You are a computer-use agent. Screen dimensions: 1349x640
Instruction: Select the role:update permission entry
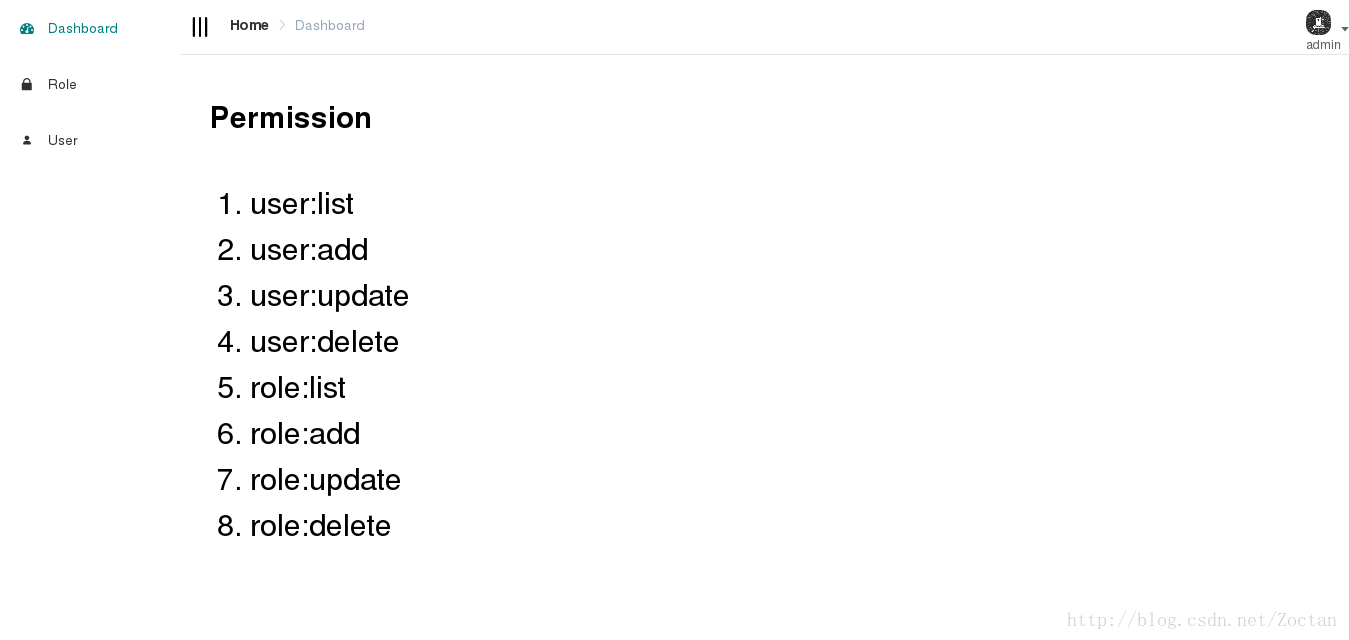click(325, 480)
